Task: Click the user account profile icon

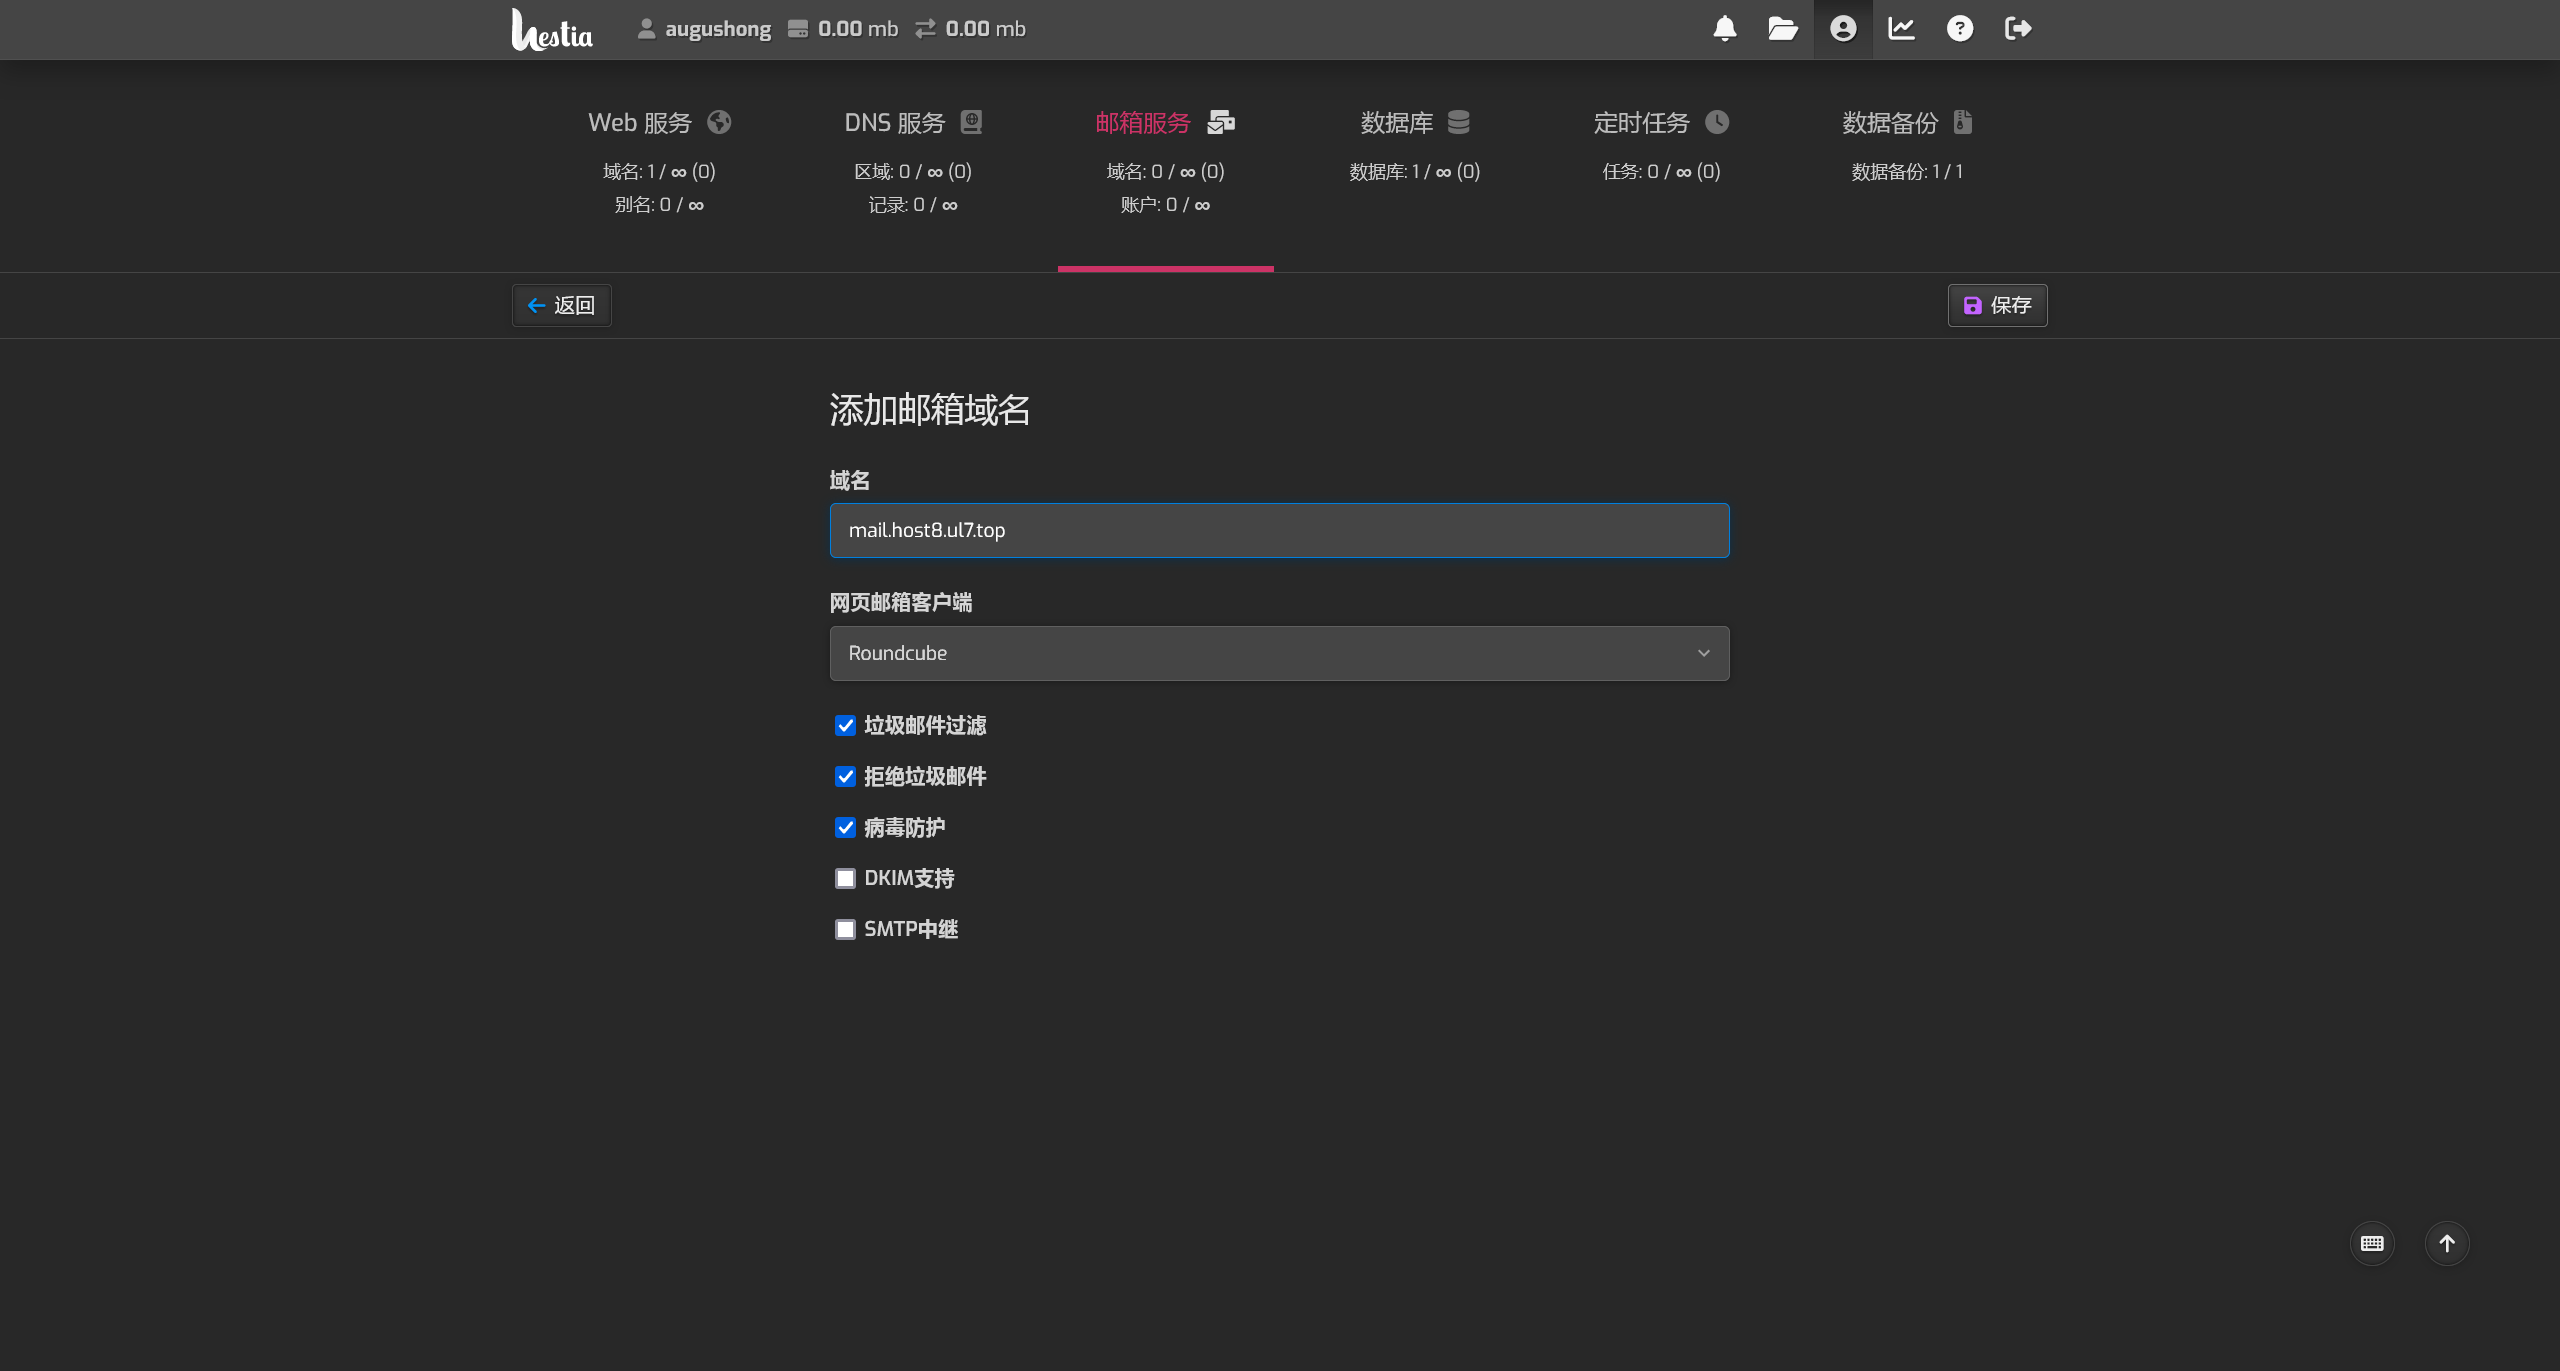Action: click(1843, 28)
